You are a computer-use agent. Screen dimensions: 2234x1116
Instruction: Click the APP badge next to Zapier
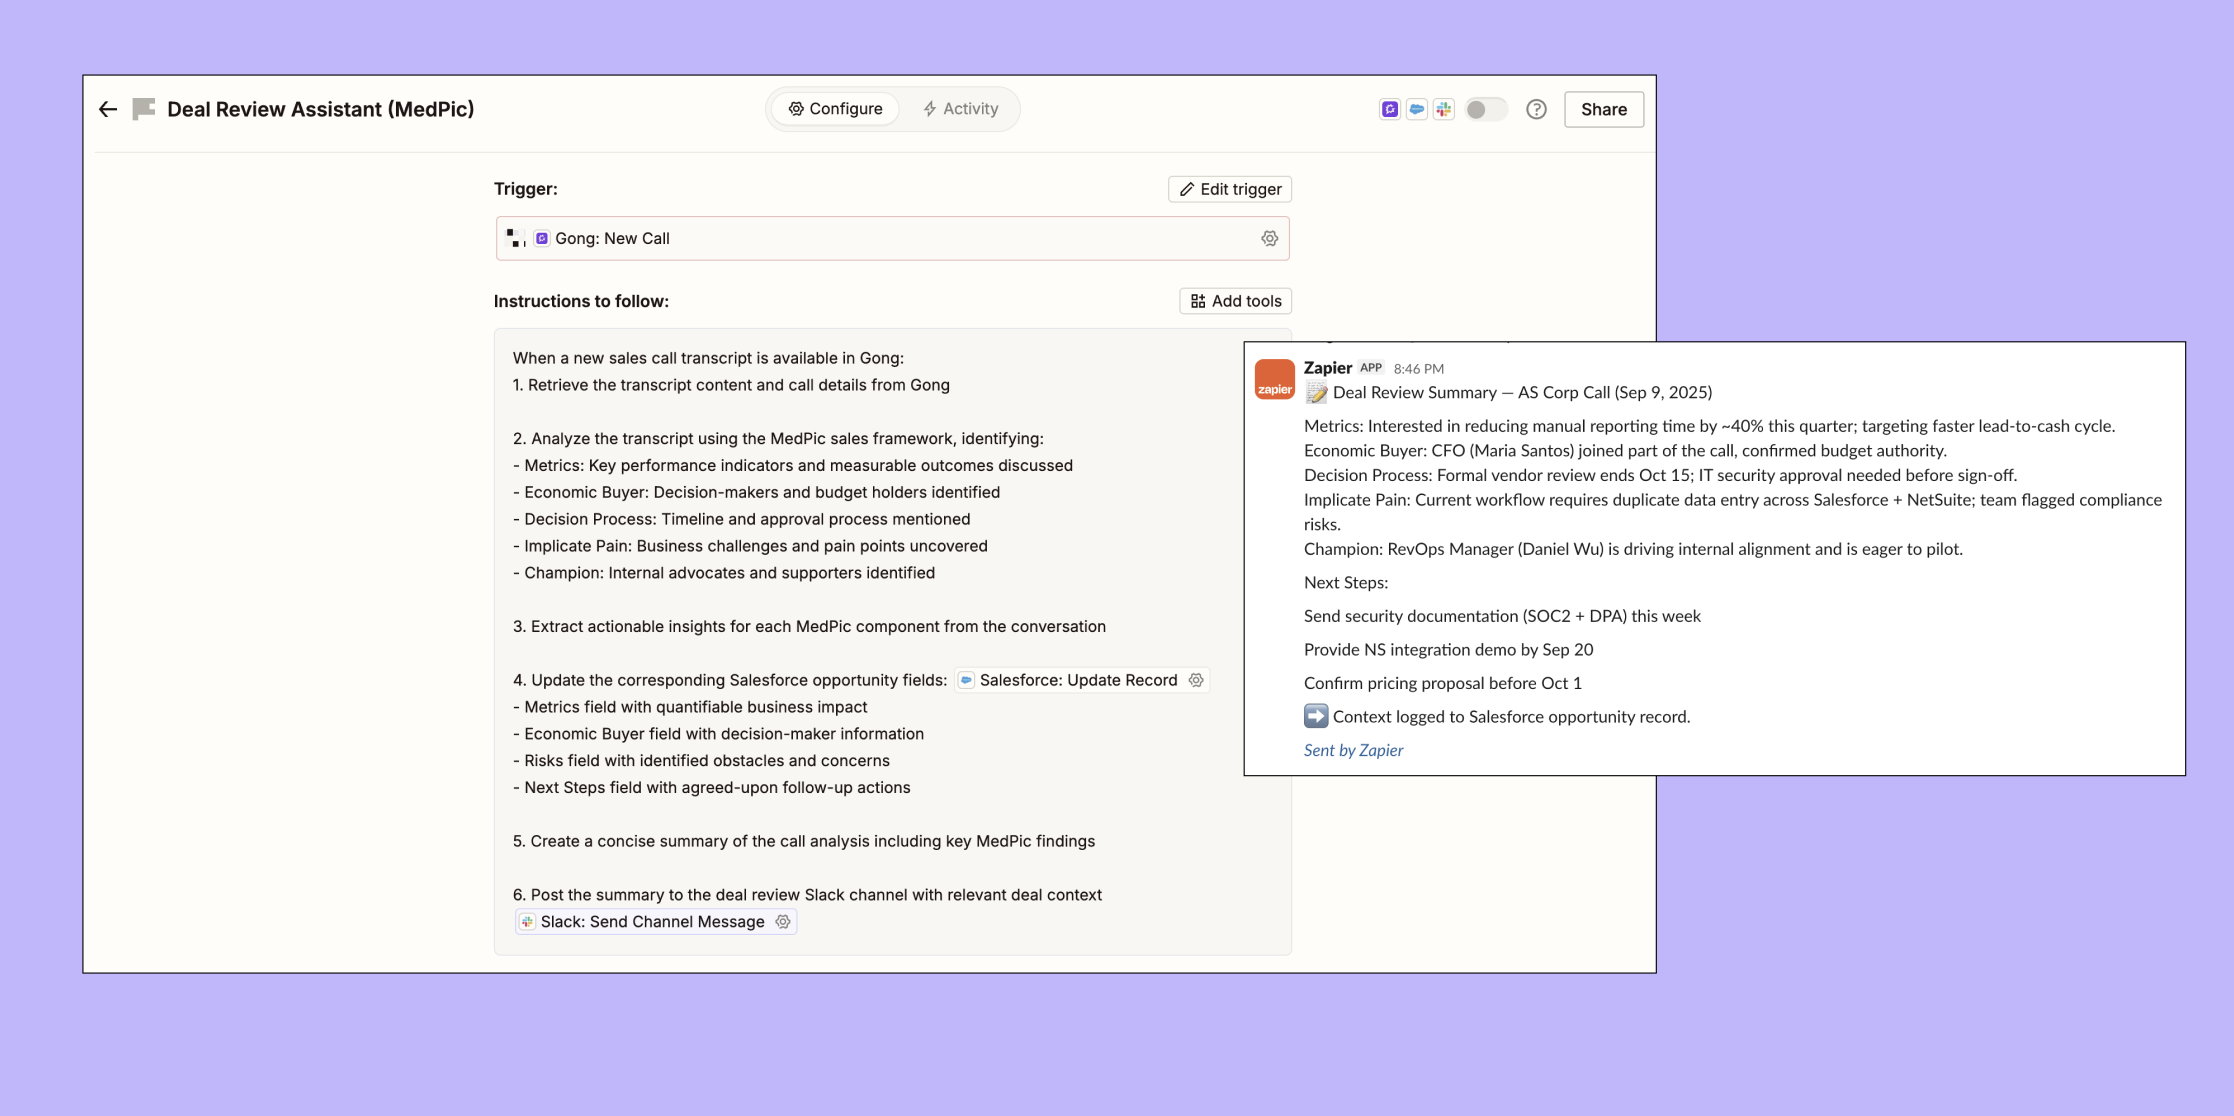tap(1371, 368)
